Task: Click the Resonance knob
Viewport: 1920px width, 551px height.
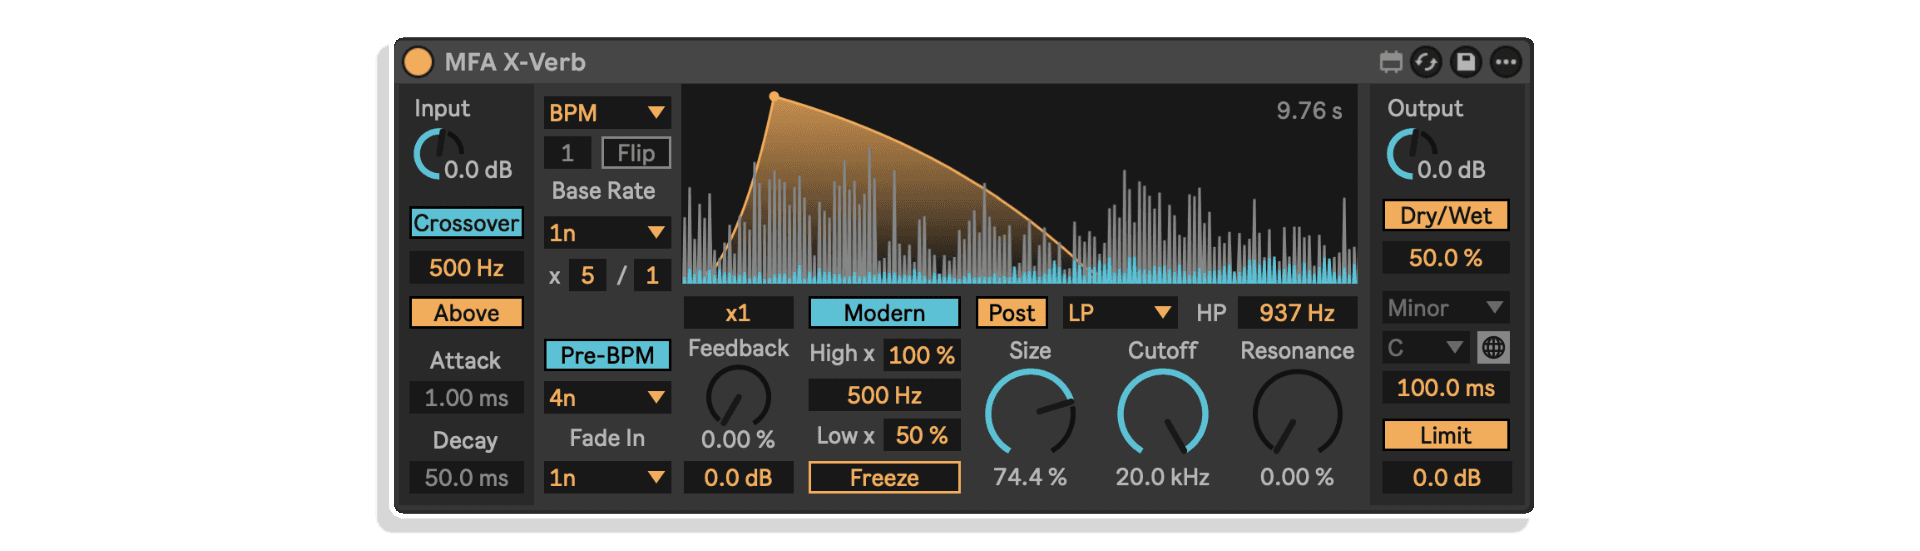Action: tap(1297, 413)
